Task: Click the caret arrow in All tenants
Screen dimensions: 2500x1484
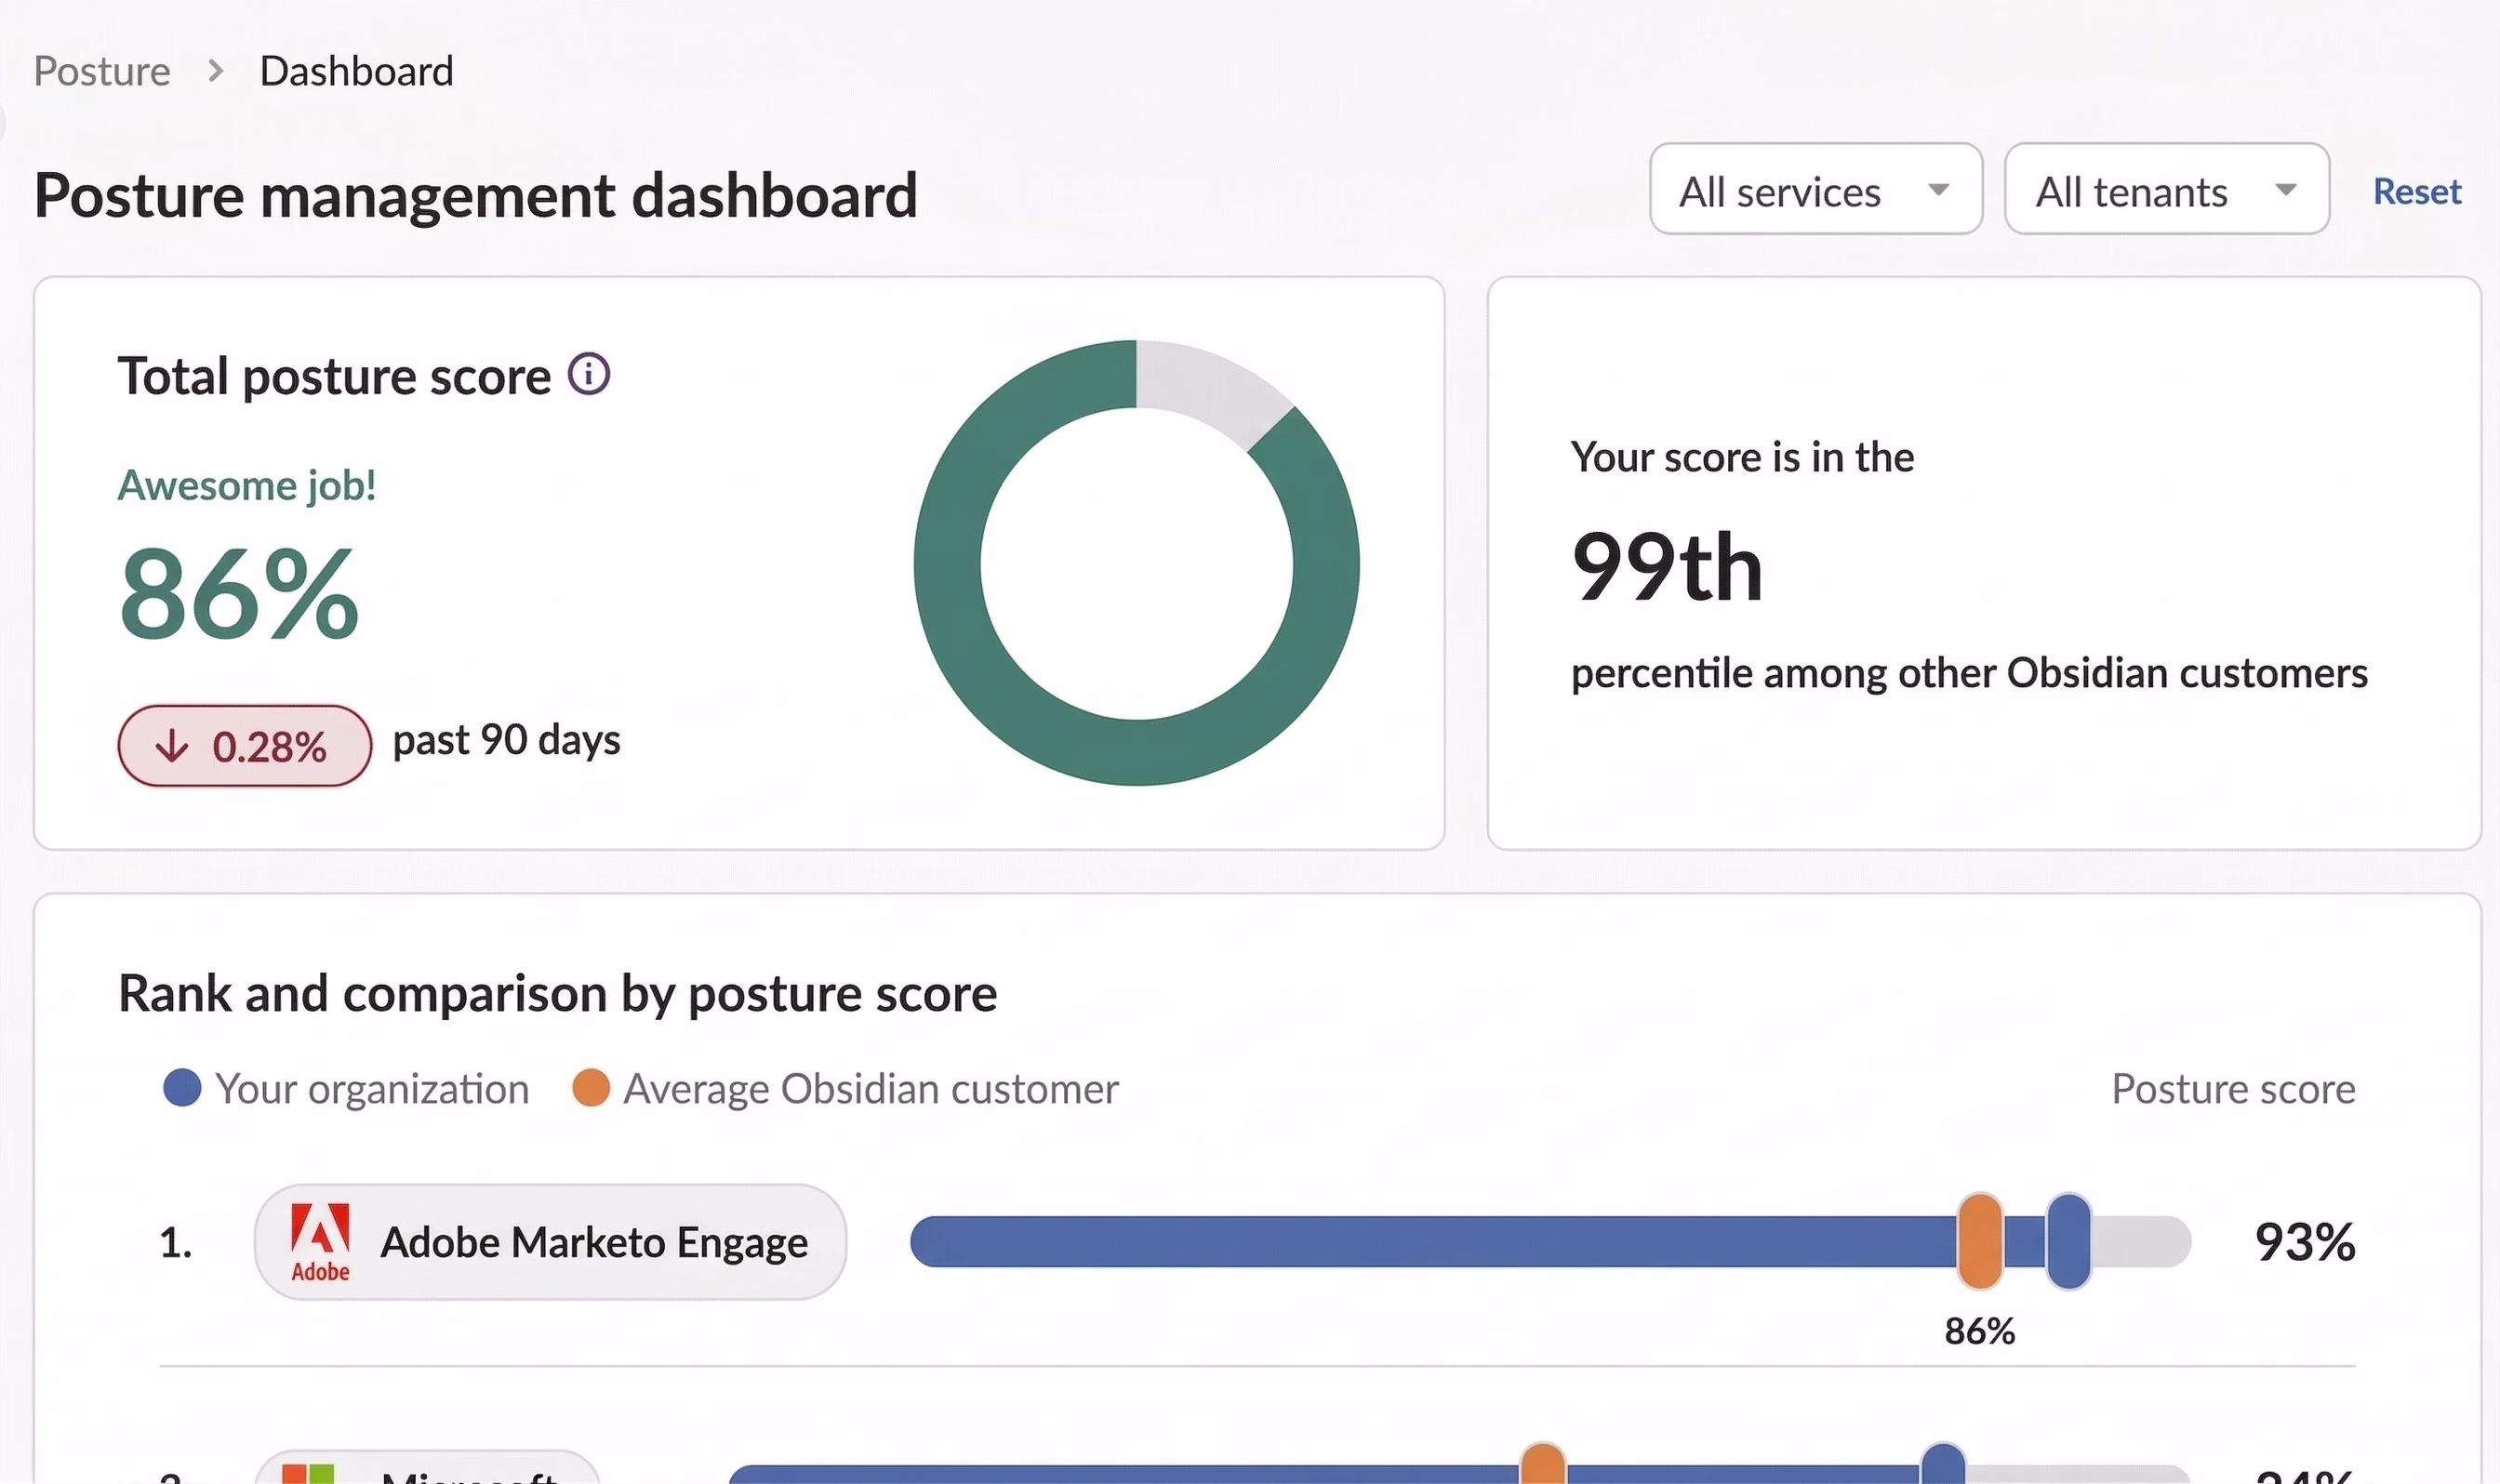Action: [x=2285, y=190]
